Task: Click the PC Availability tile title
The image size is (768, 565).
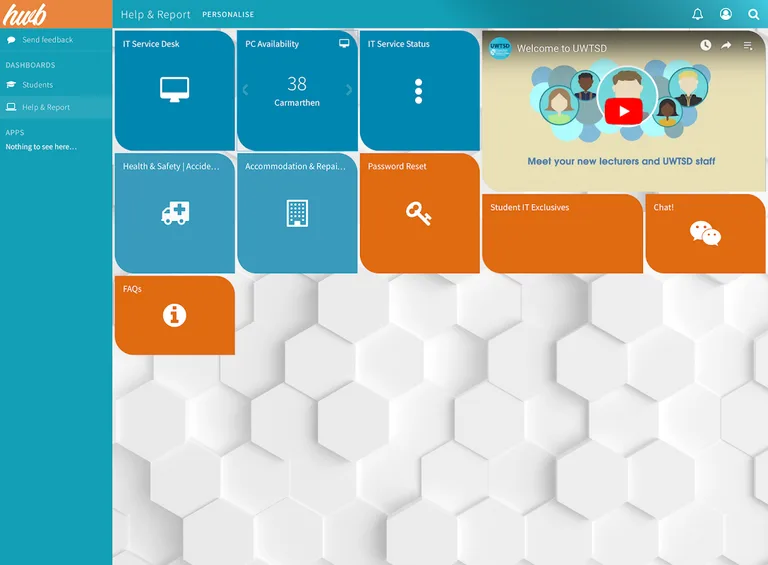Action: pos(272,44)
